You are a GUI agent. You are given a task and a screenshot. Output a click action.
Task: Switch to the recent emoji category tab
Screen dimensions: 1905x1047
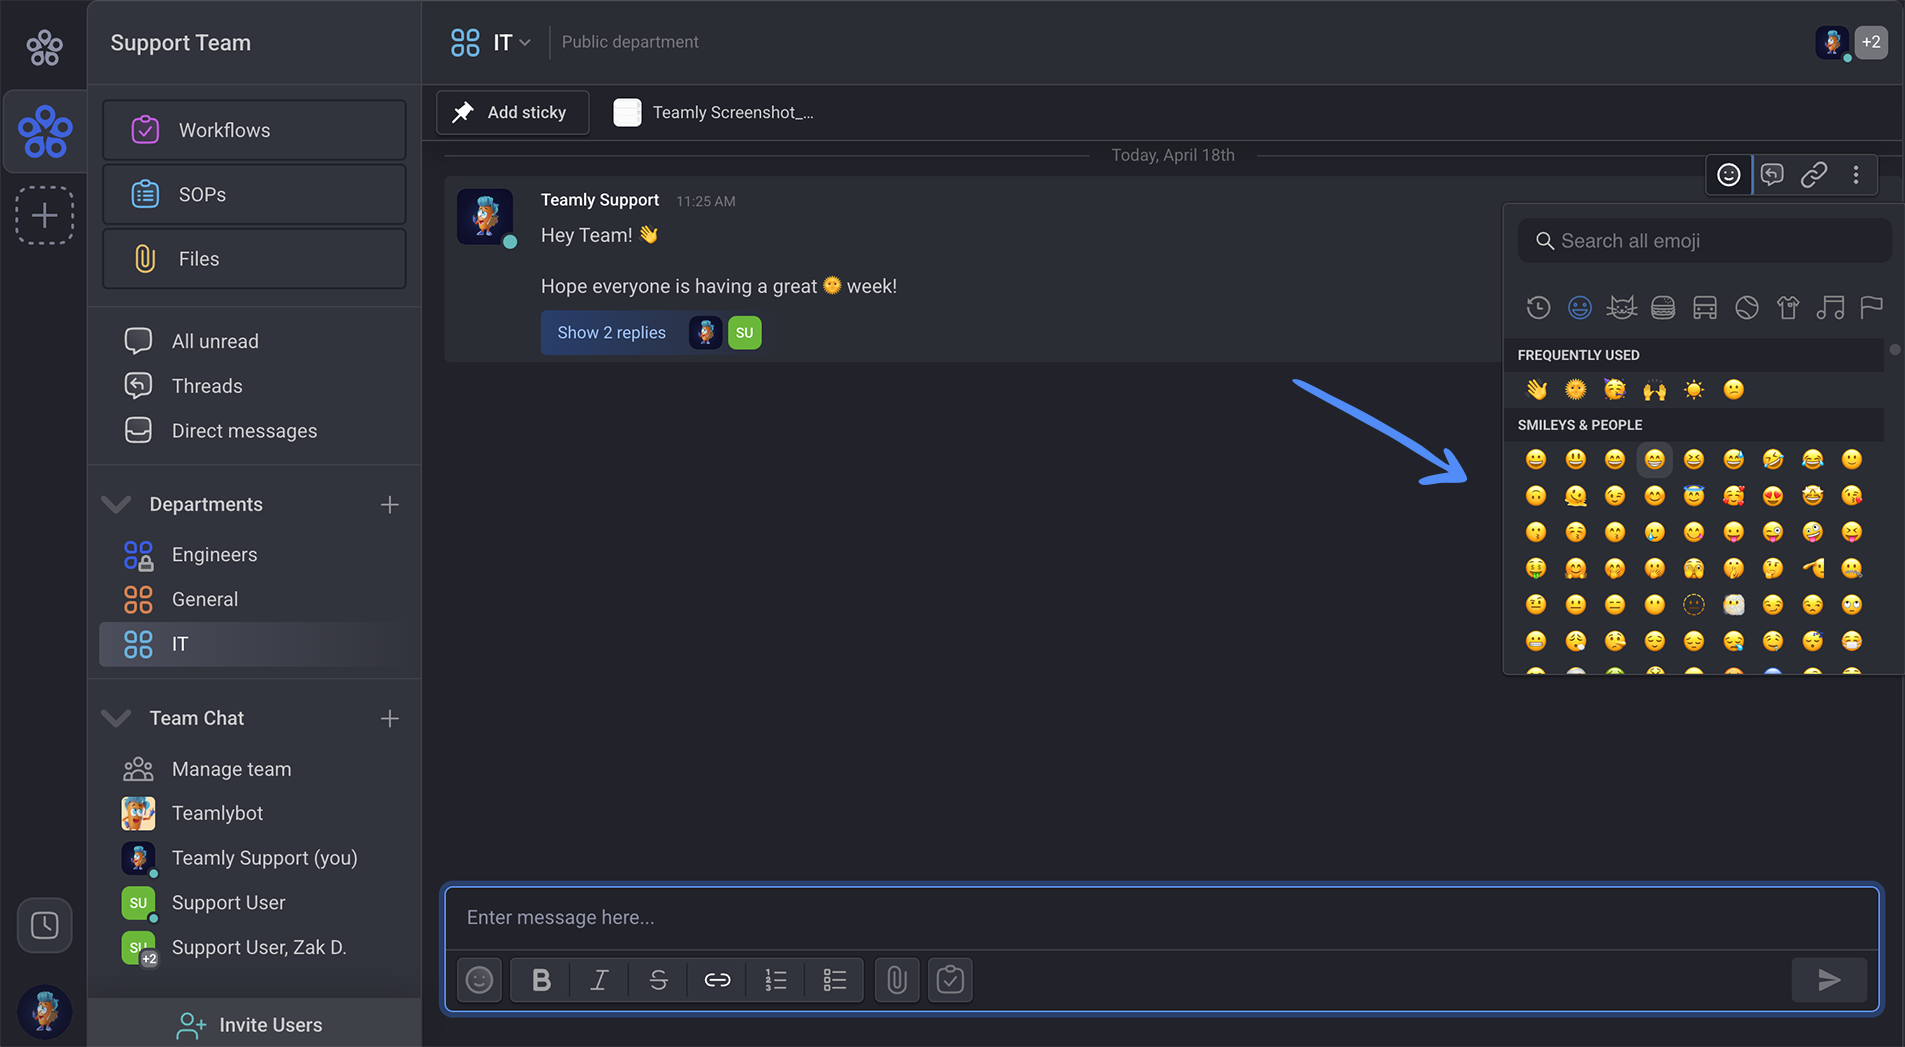click(x=1538, y=307)
